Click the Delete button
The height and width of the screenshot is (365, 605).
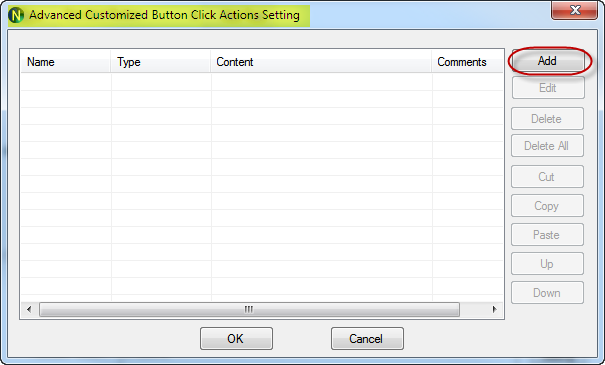click(547, 118)
